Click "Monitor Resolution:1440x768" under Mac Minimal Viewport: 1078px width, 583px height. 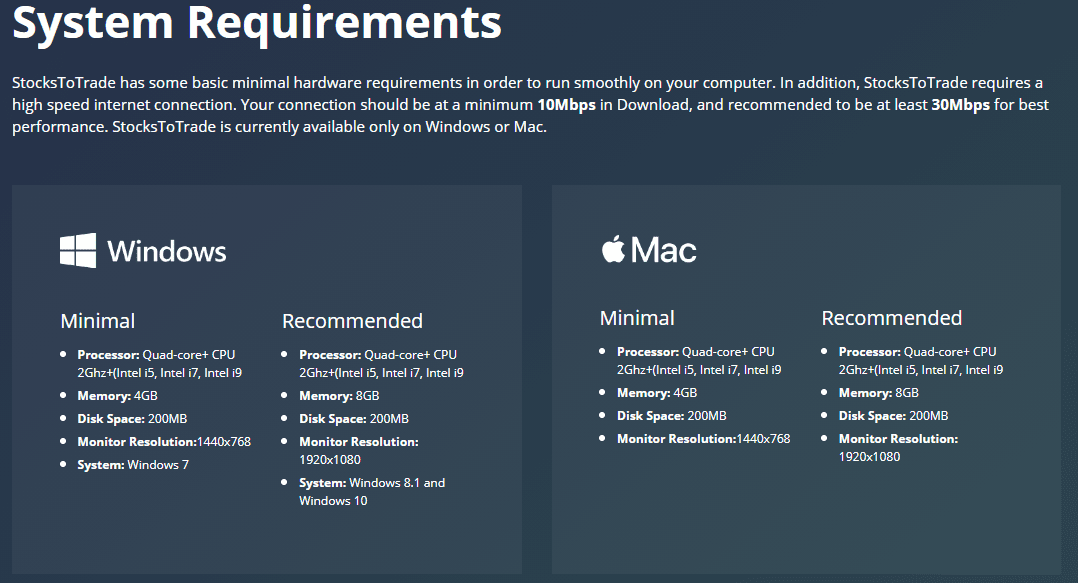click(x=703, y=439)
